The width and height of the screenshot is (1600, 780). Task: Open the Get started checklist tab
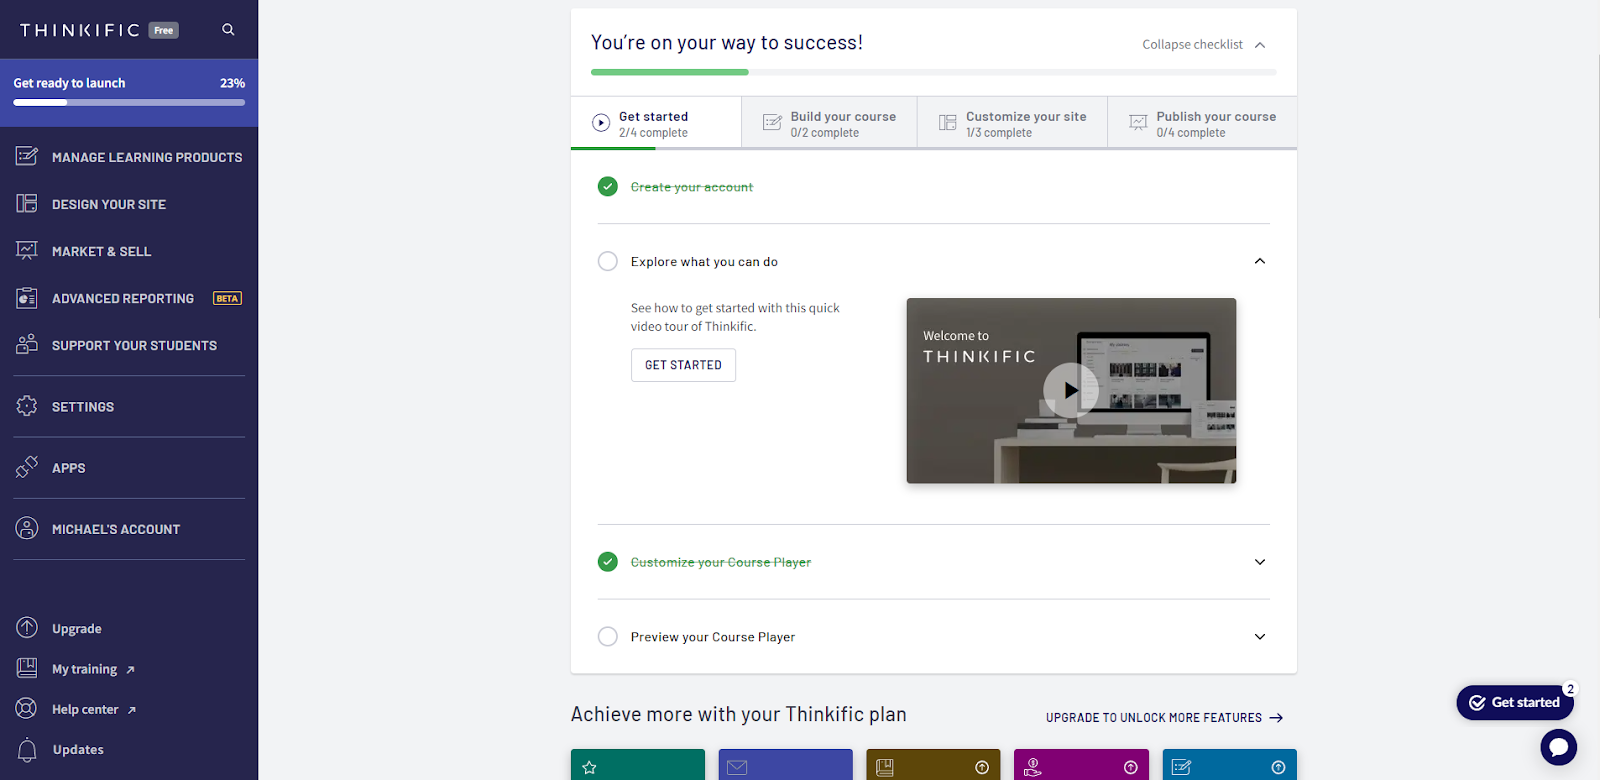(656, 123)
